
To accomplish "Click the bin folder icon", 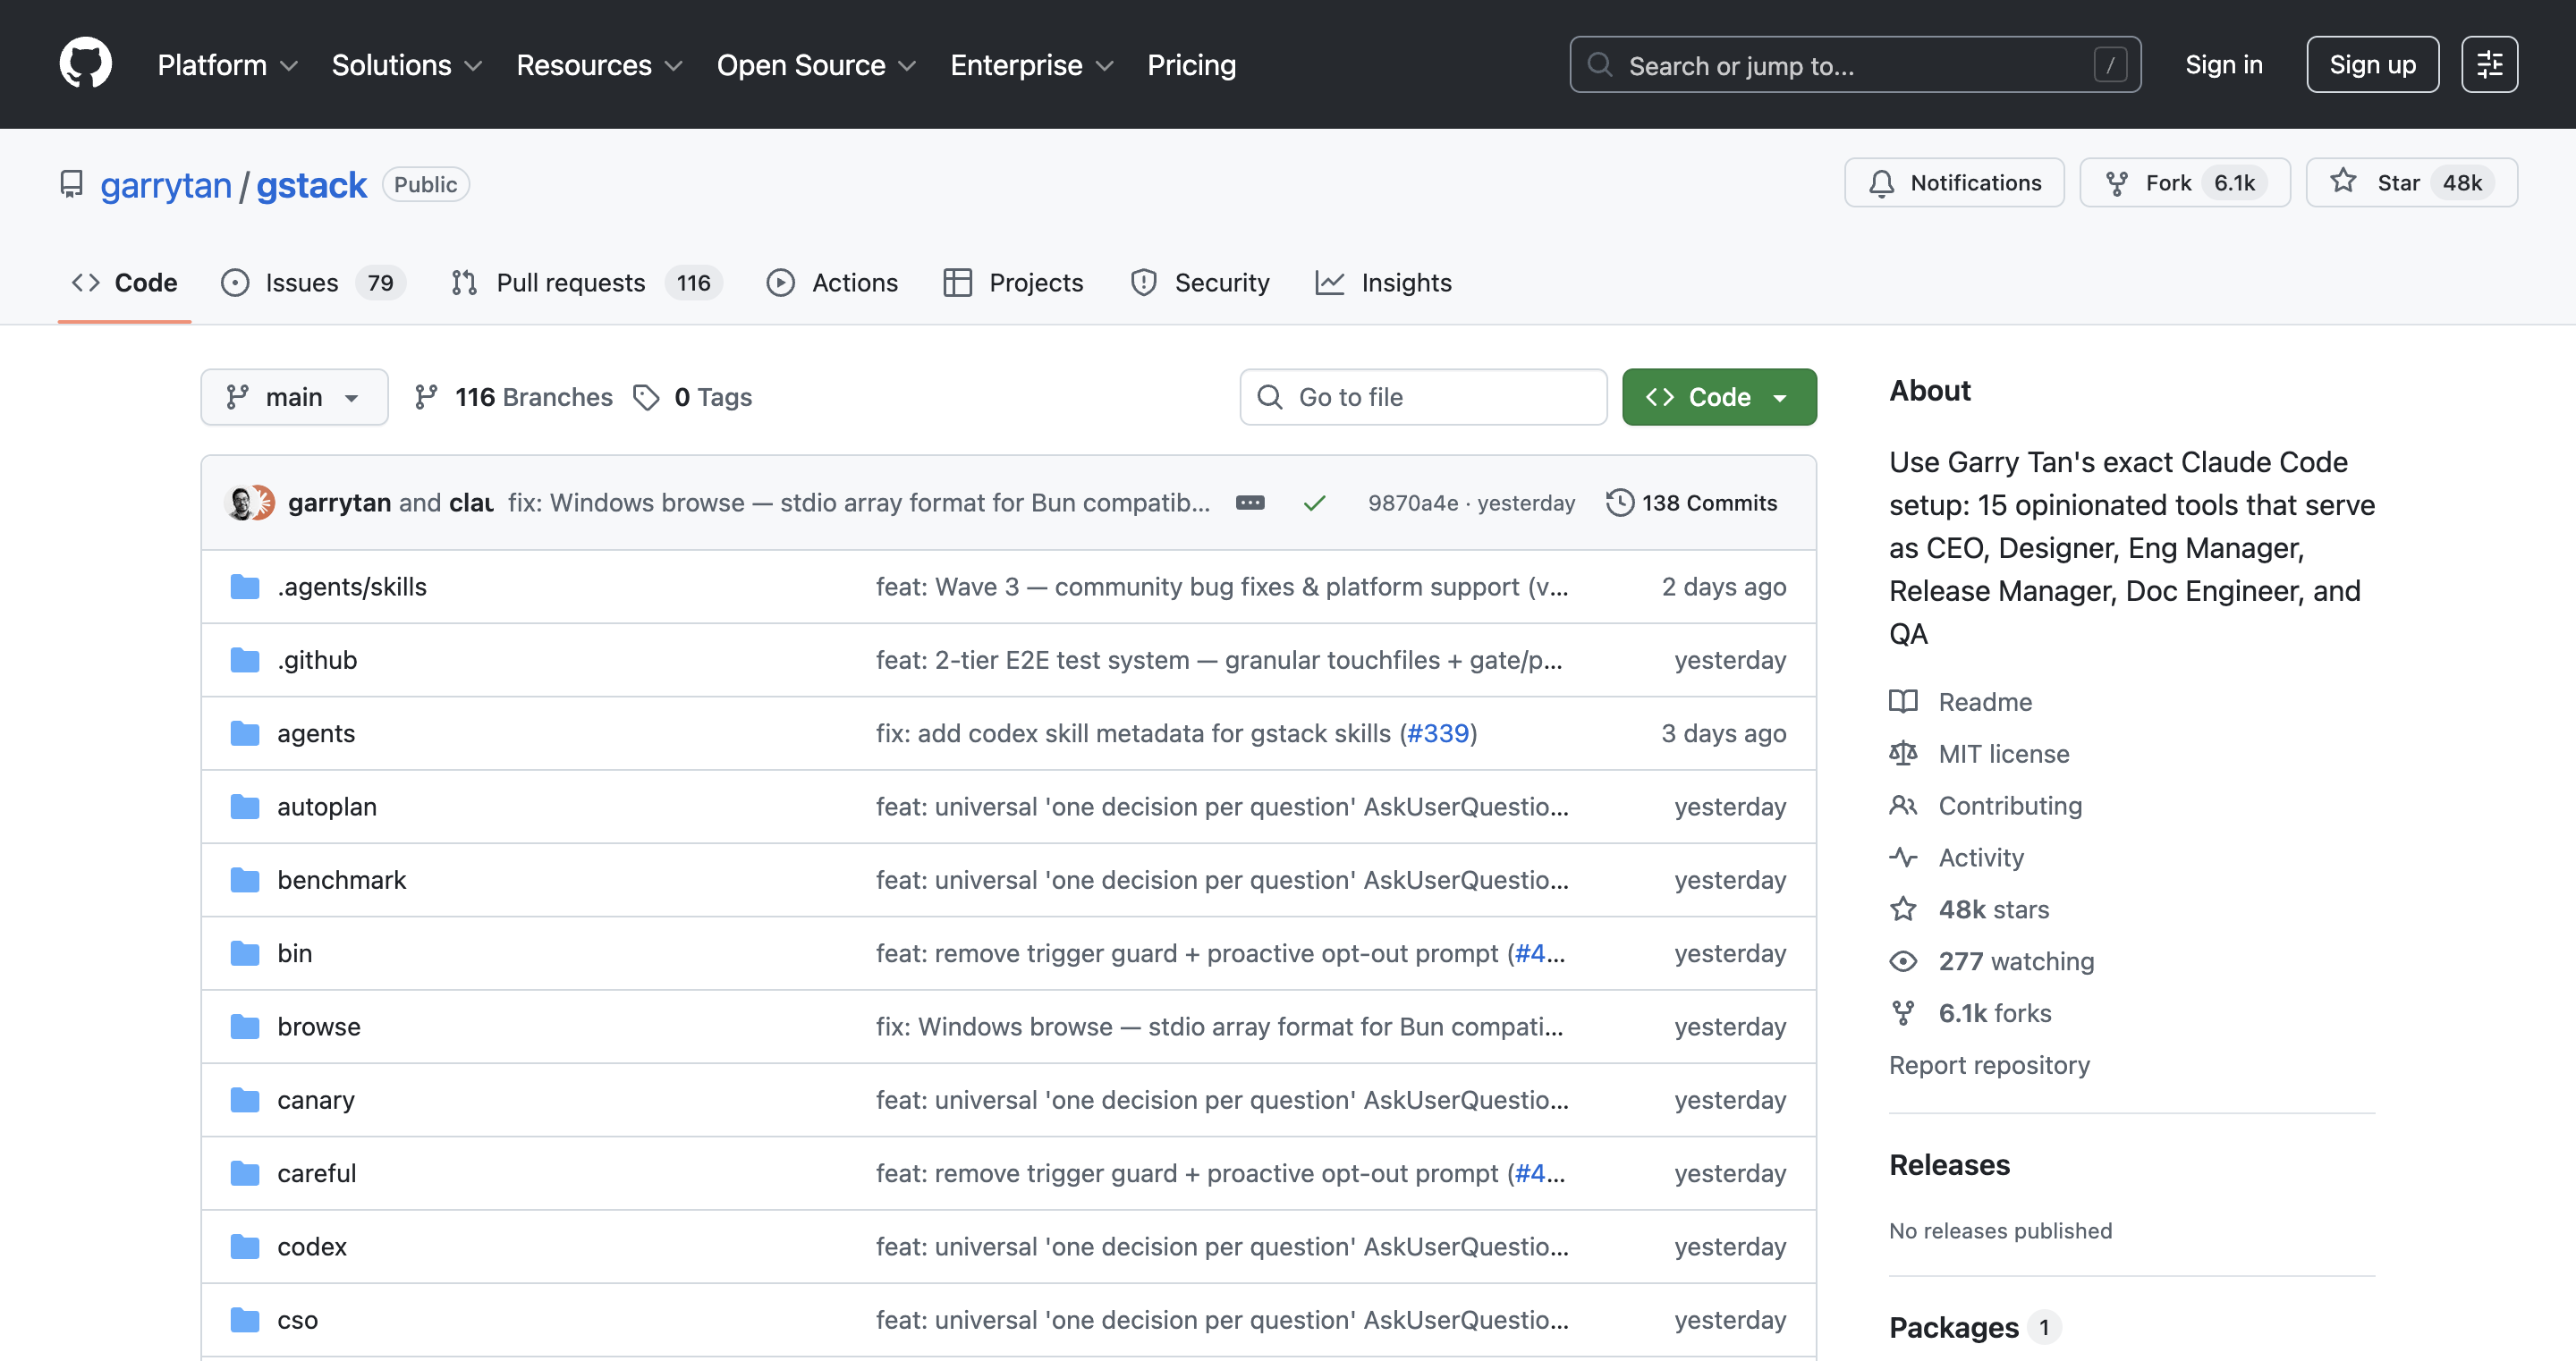I will pos(245,953).
